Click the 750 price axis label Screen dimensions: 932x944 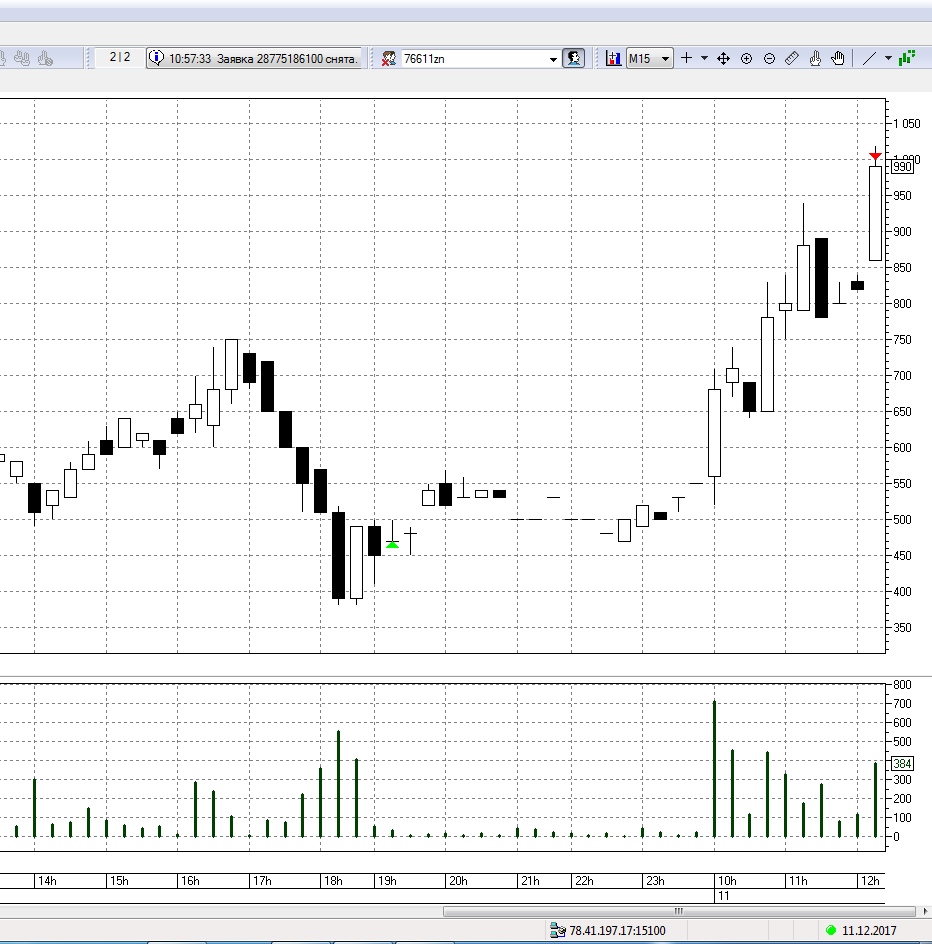902,340
